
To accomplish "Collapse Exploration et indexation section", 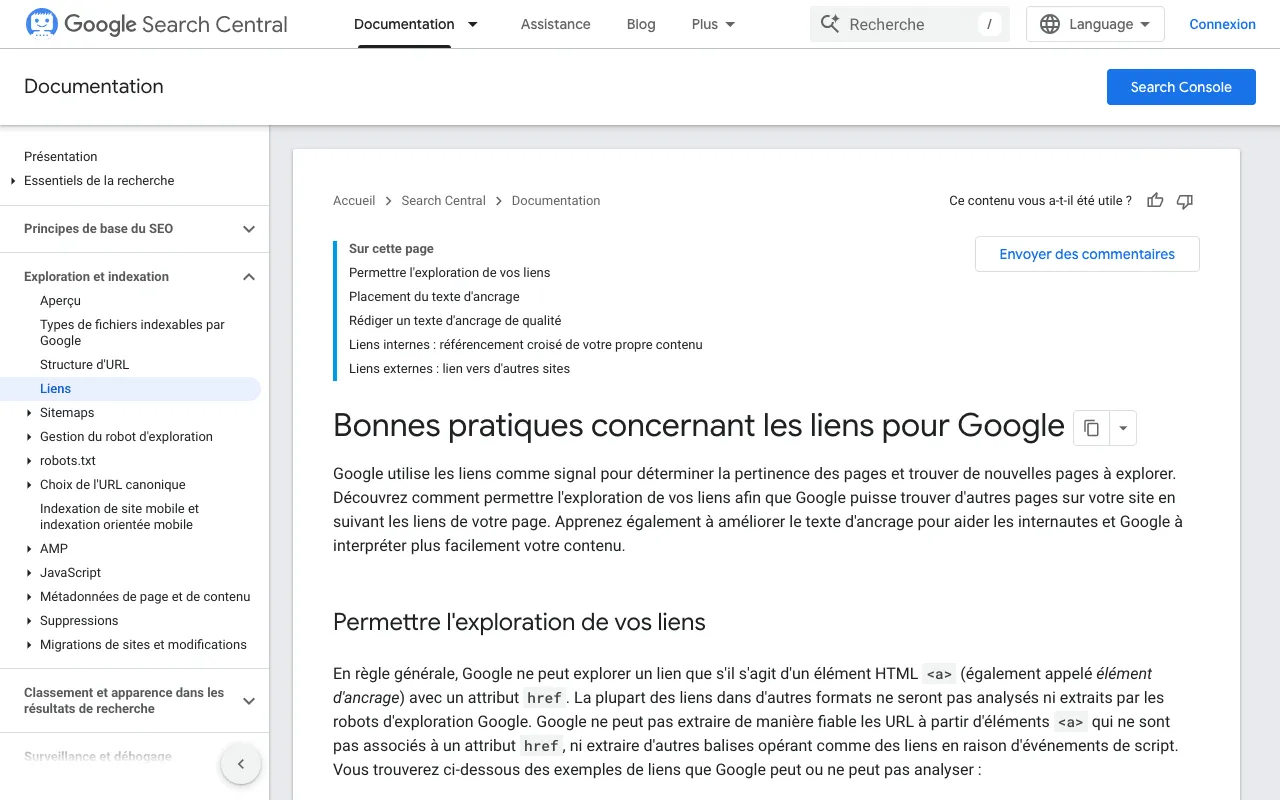I will pos(249,277).
